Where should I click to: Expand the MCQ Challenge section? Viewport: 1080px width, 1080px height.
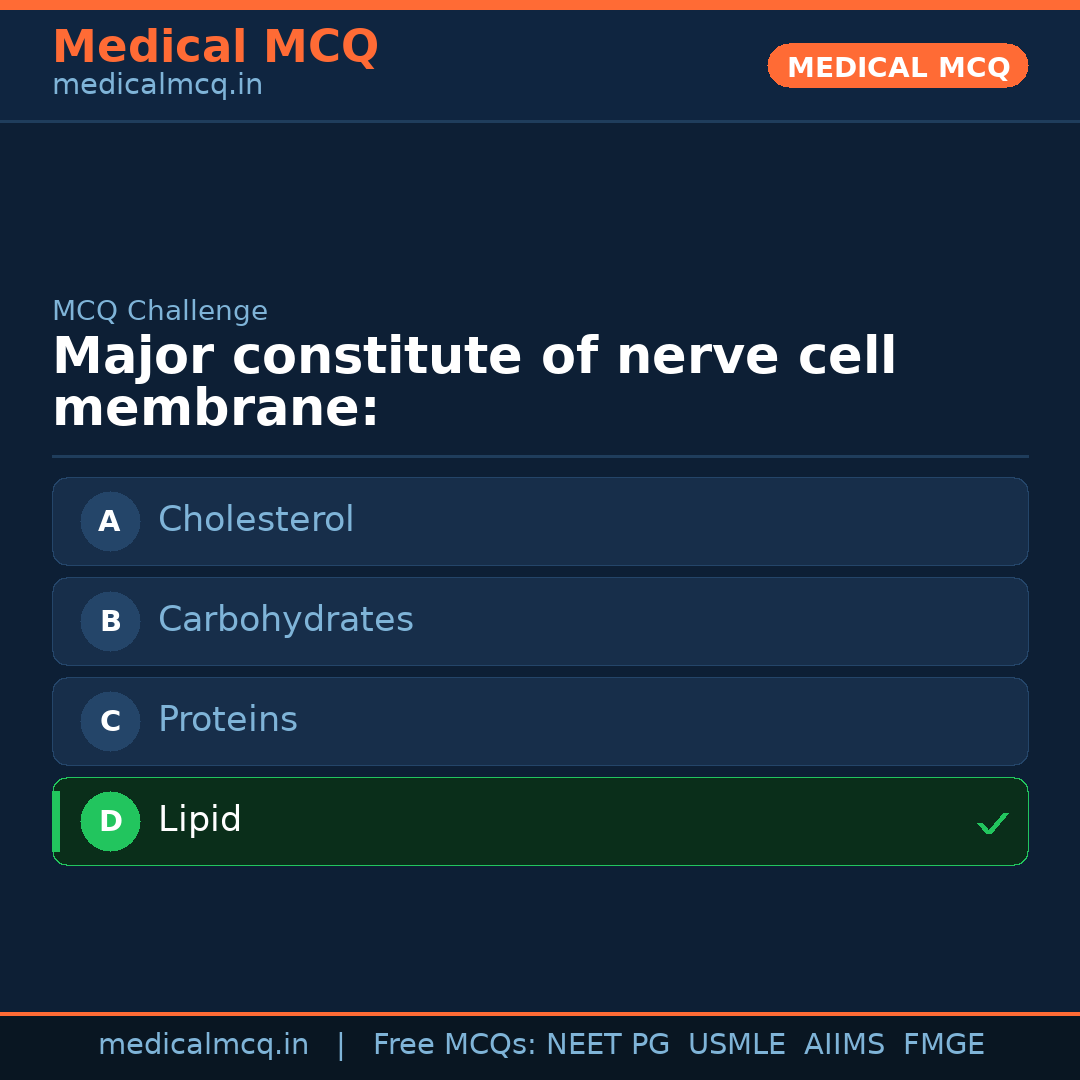click(x=160, y=311)
